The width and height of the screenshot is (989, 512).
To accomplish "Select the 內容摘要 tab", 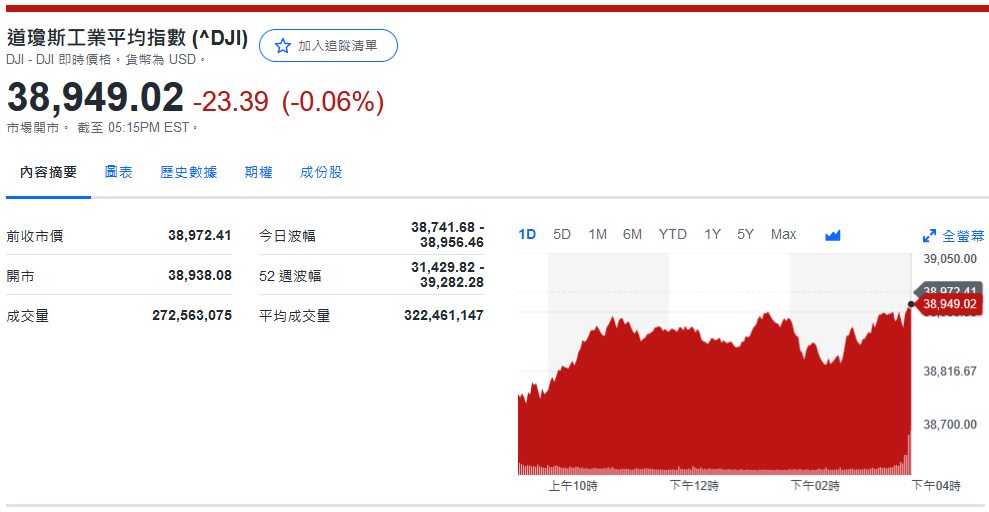I will pyautogui.click(x=48, y=172).
